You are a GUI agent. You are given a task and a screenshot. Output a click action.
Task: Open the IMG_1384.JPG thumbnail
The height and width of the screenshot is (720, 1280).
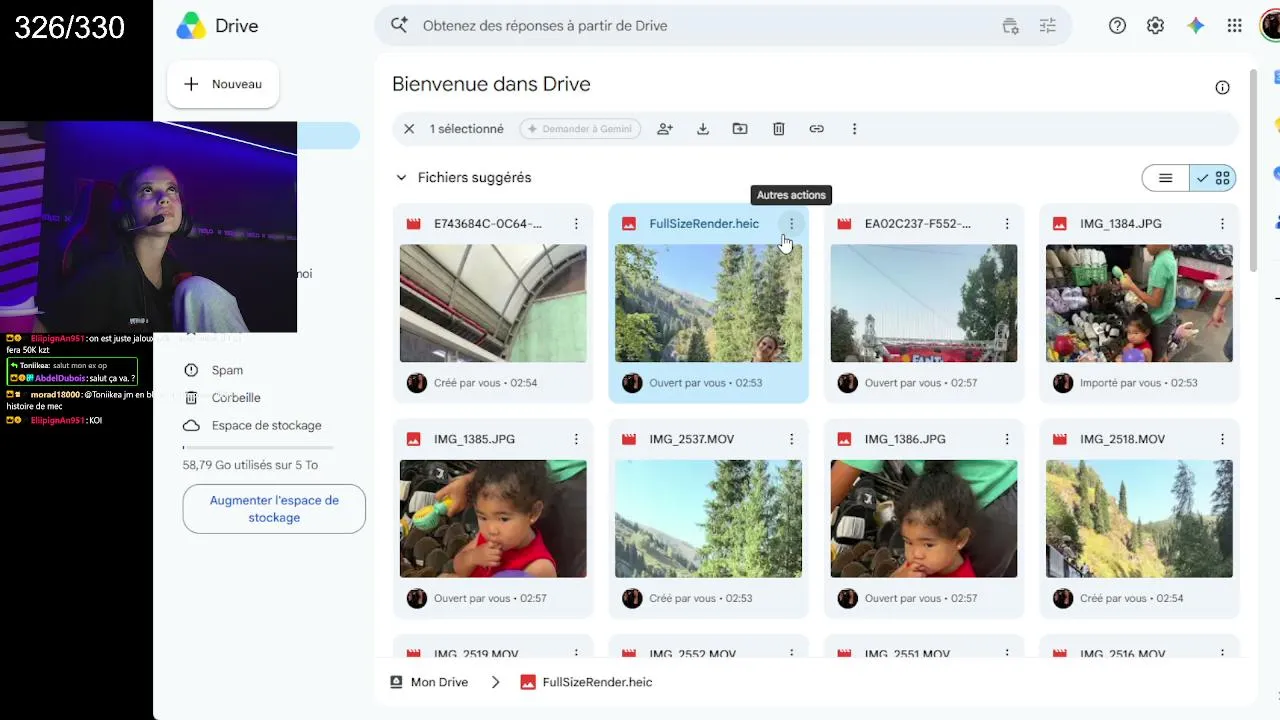pos(1139,303)
